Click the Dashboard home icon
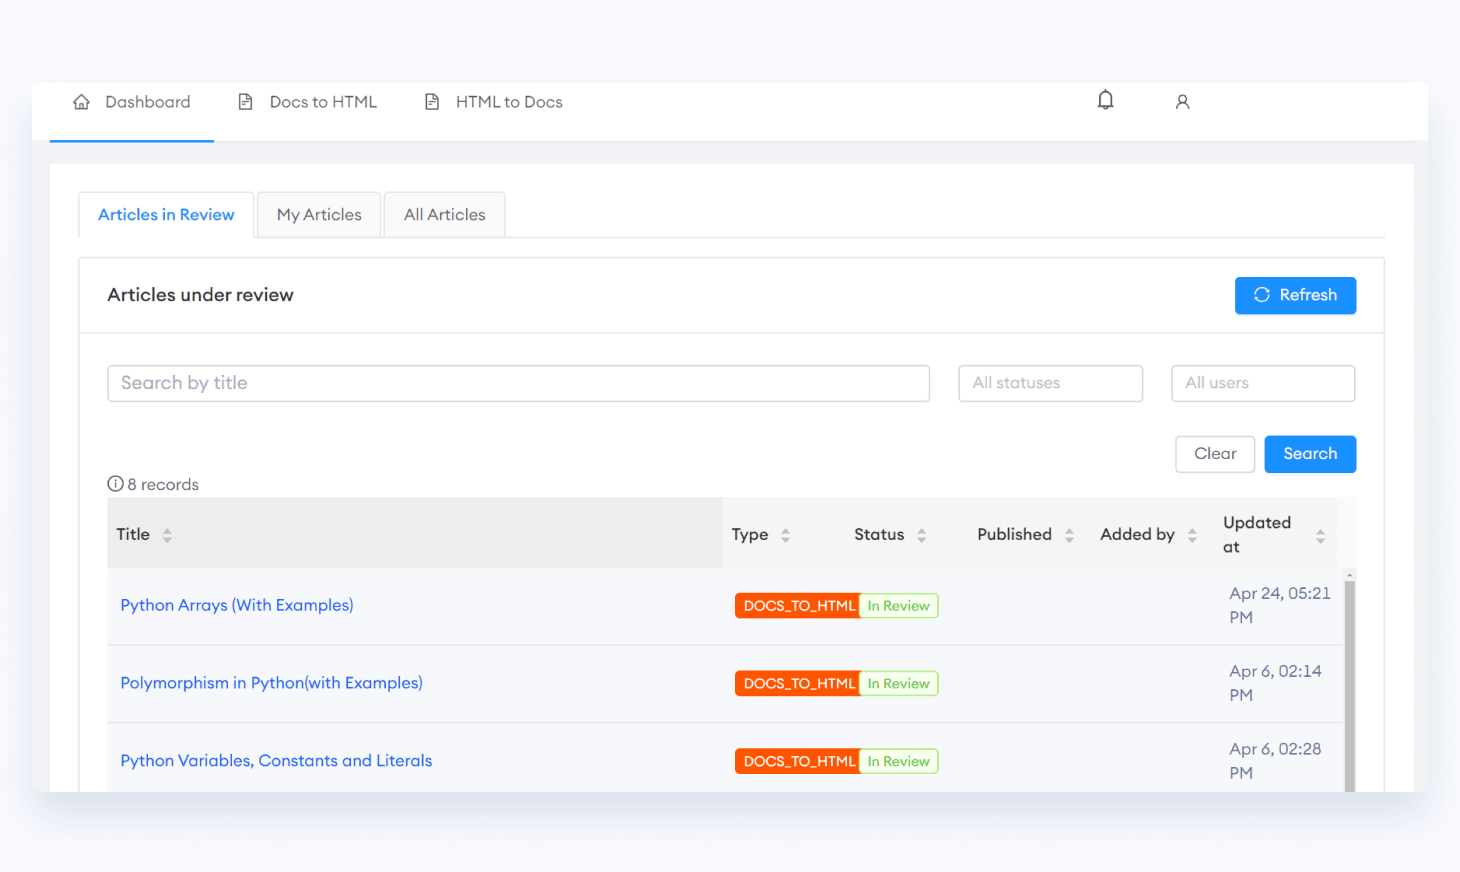 81,101
